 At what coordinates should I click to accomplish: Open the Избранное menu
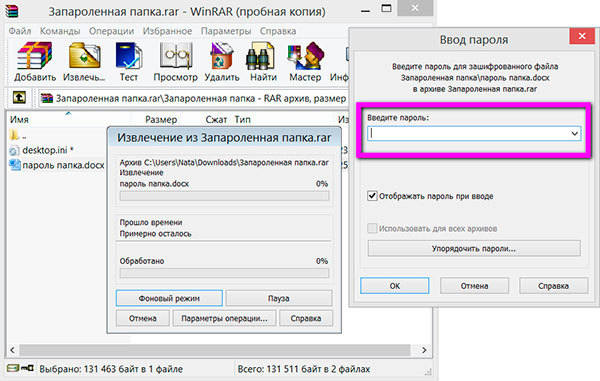(167, 31)
